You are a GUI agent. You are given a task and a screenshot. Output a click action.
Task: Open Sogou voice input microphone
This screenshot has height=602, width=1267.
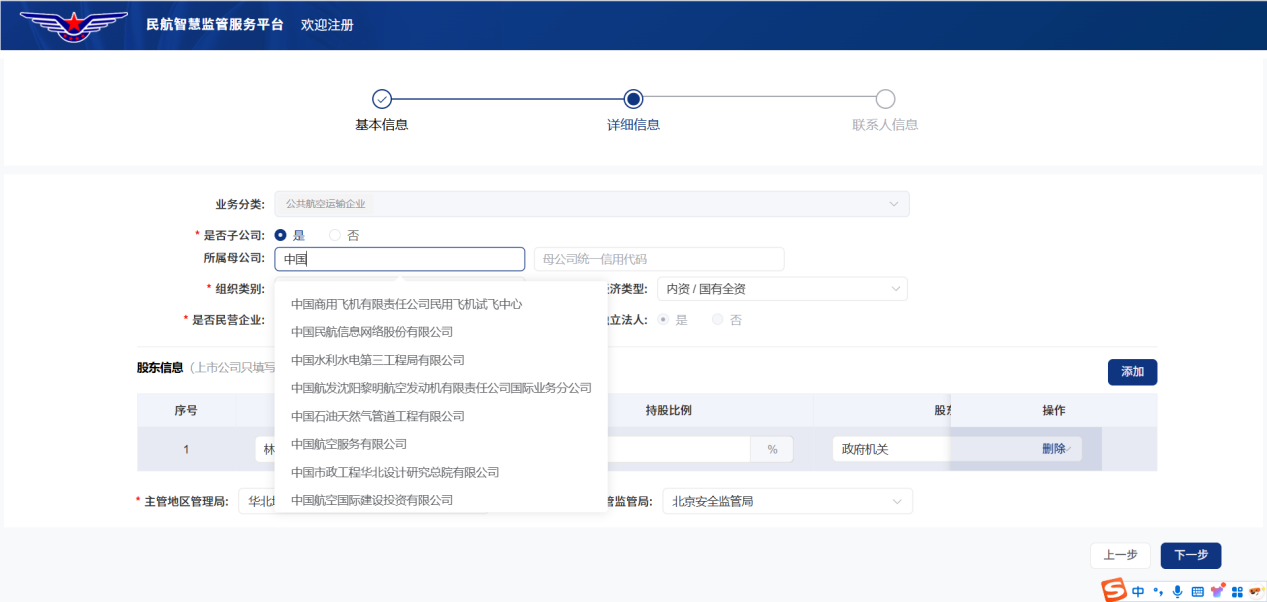point(1177,590)
